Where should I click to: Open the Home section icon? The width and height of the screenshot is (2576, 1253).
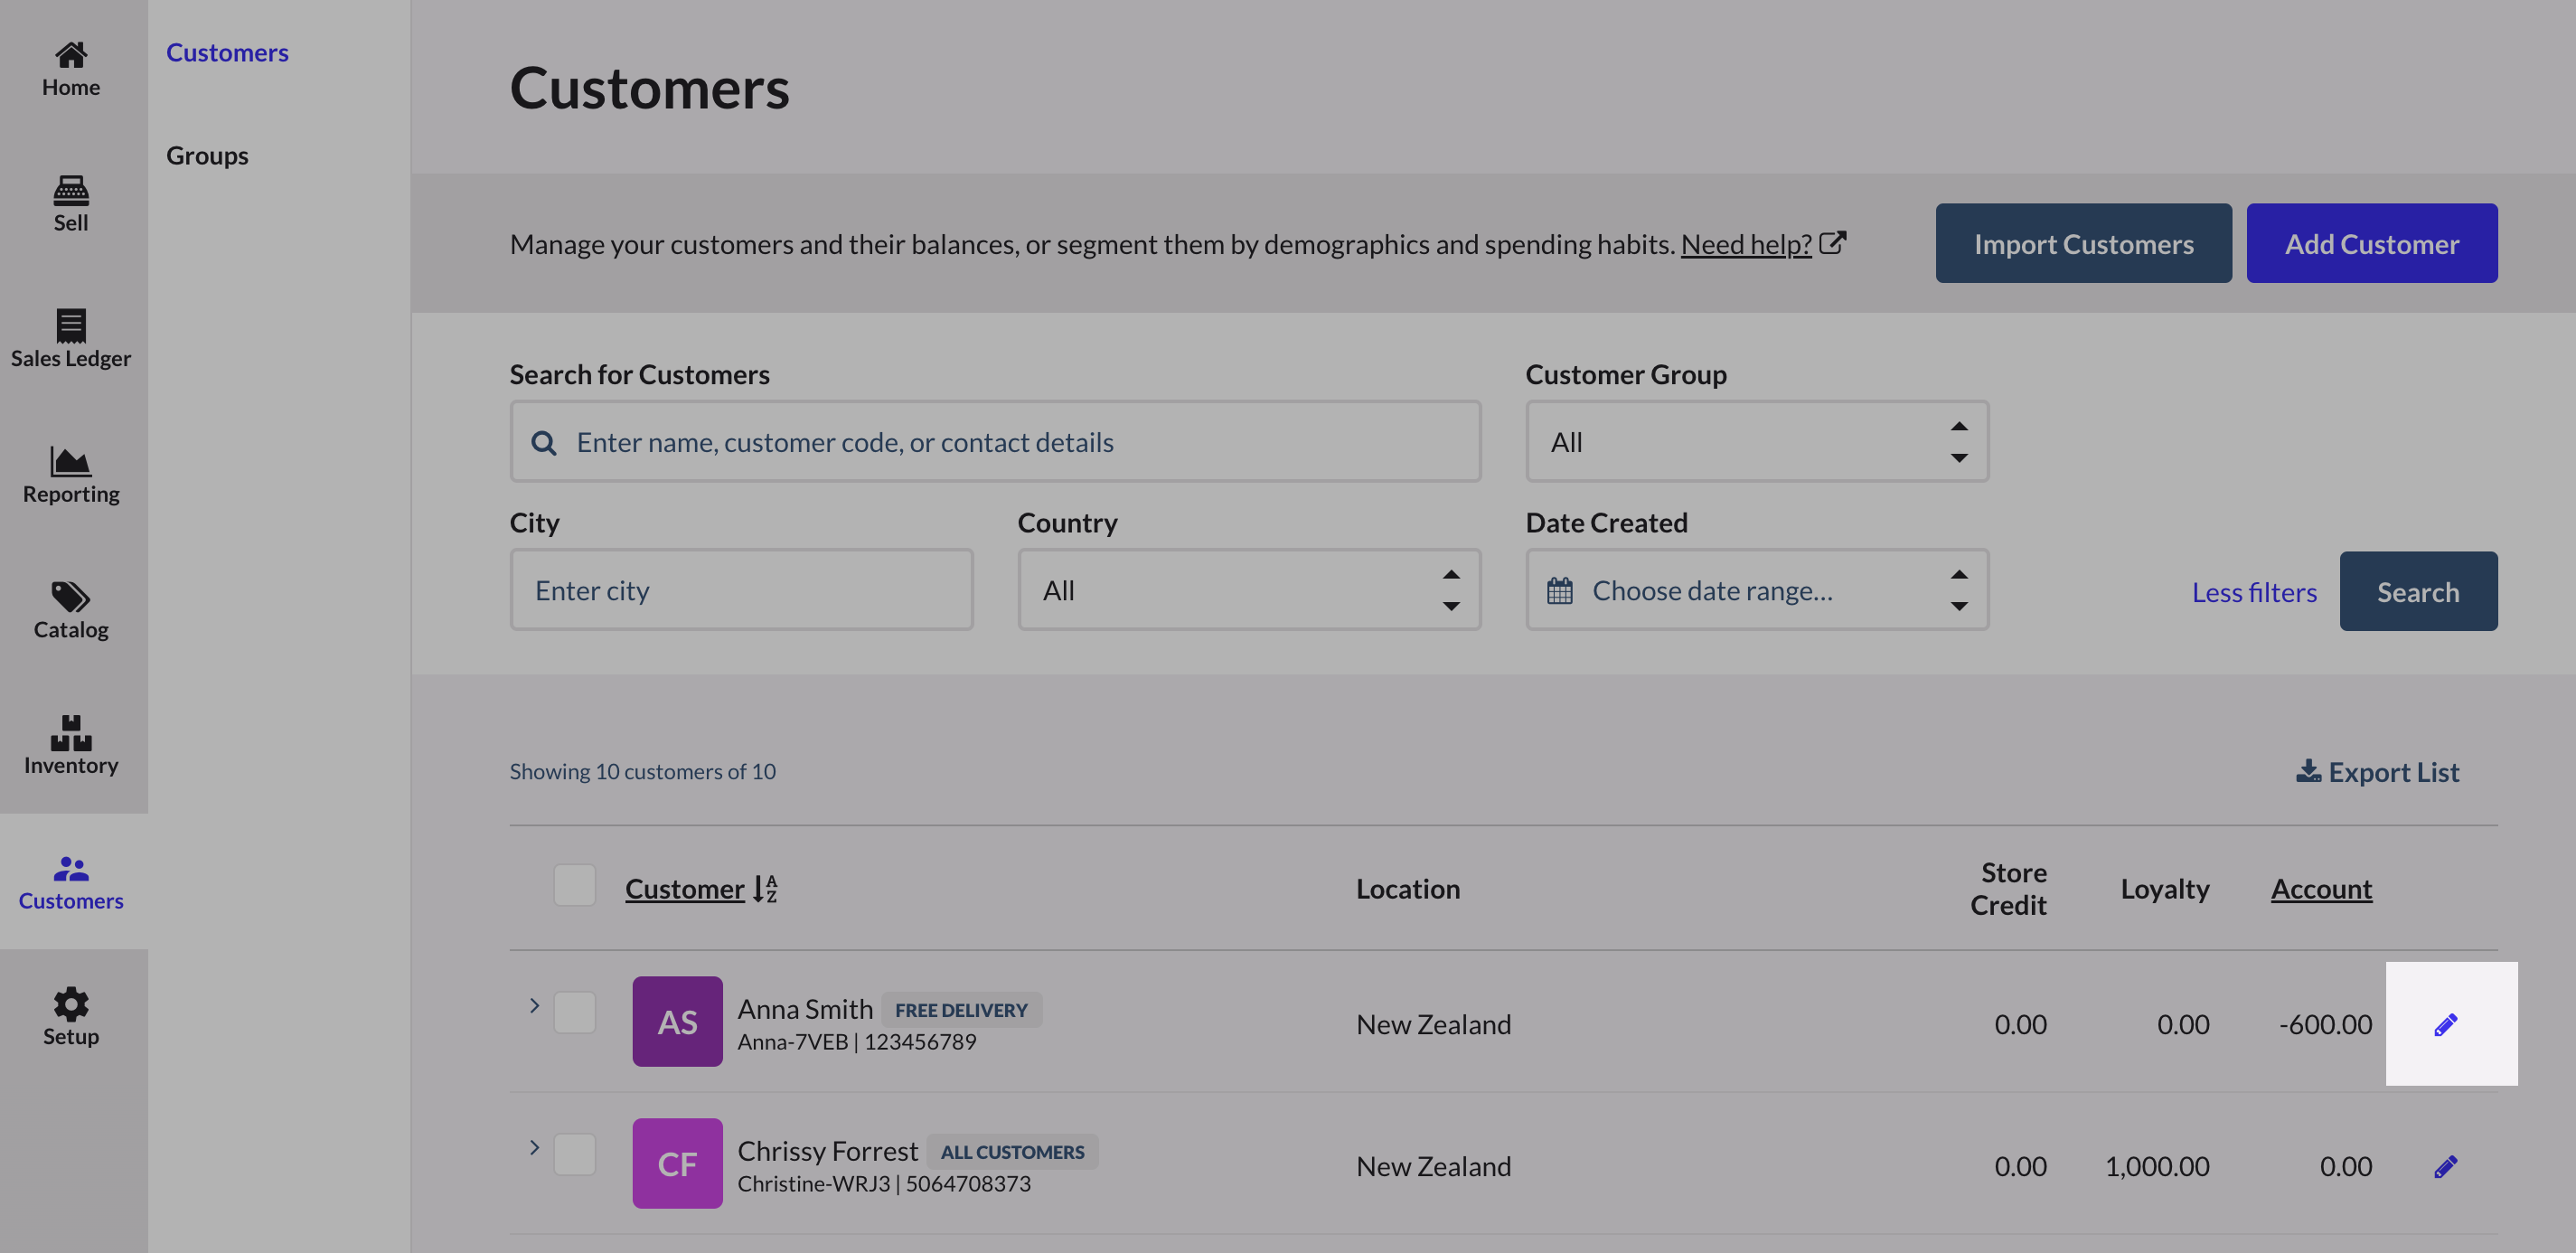pyautogui.click(x=71, y=54)
